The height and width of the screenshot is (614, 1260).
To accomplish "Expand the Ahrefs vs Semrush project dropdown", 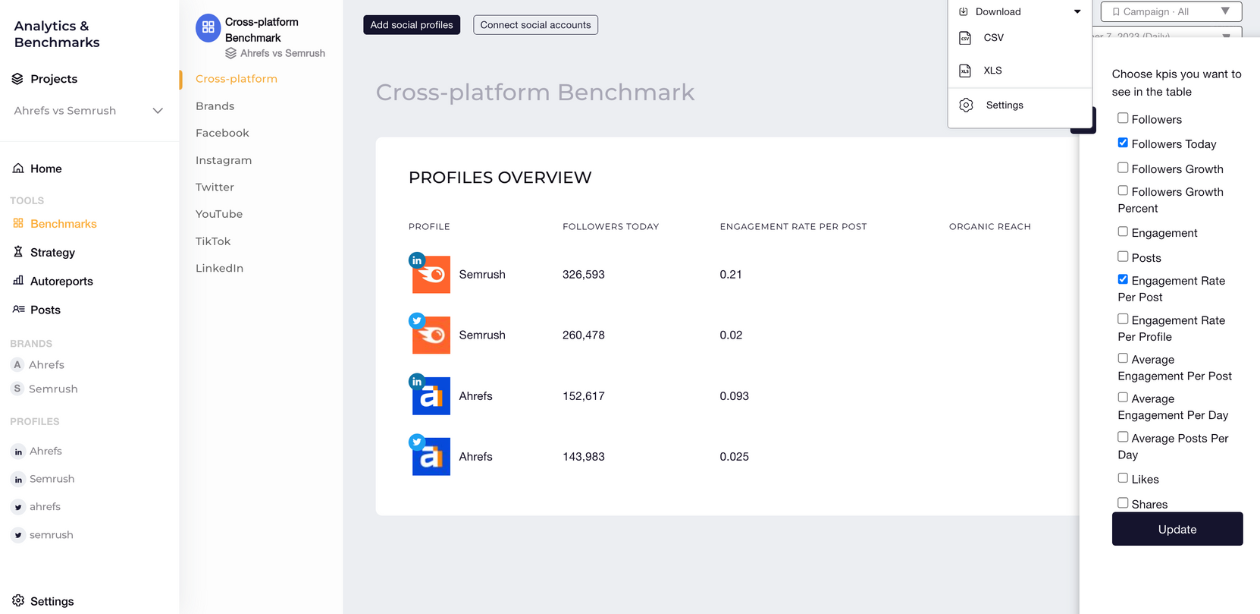I will (x=157, y=111).
